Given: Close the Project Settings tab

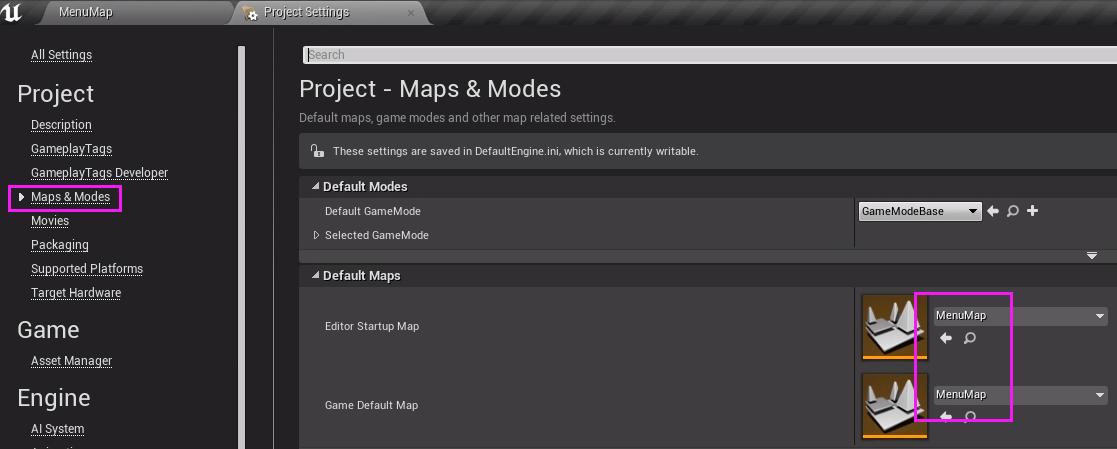Looking at the screenshot, I should [410, 13].
